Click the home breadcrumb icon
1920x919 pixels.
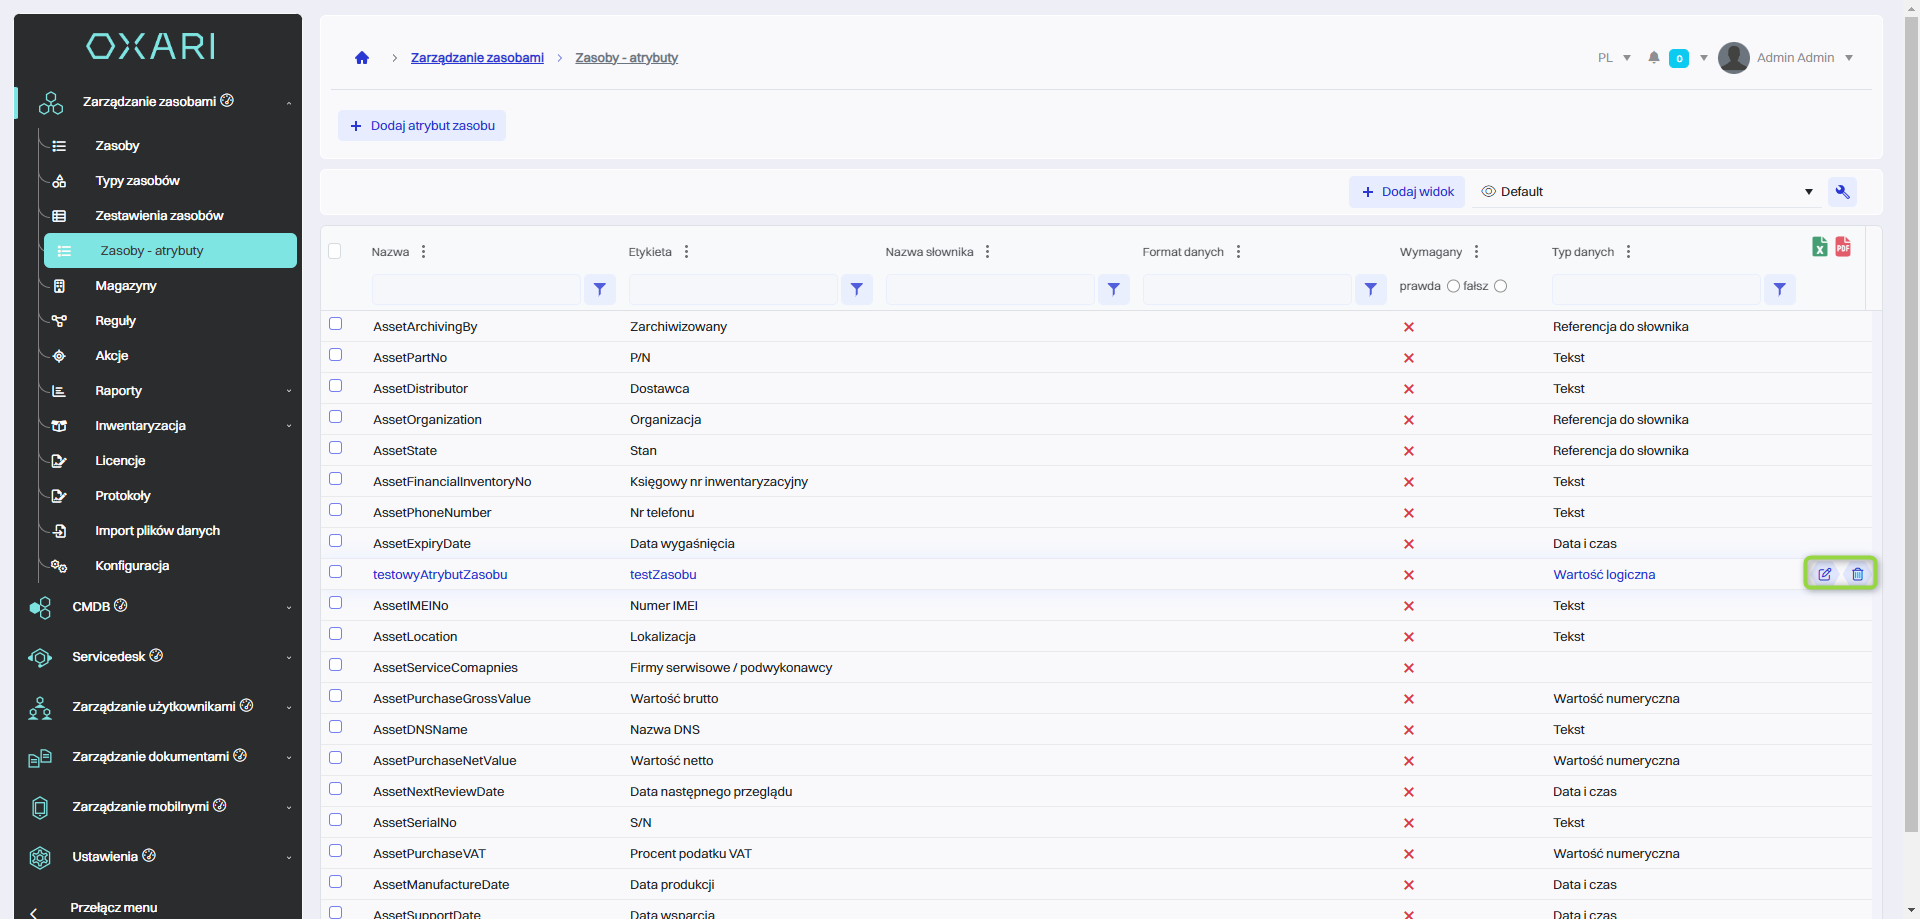362,58
